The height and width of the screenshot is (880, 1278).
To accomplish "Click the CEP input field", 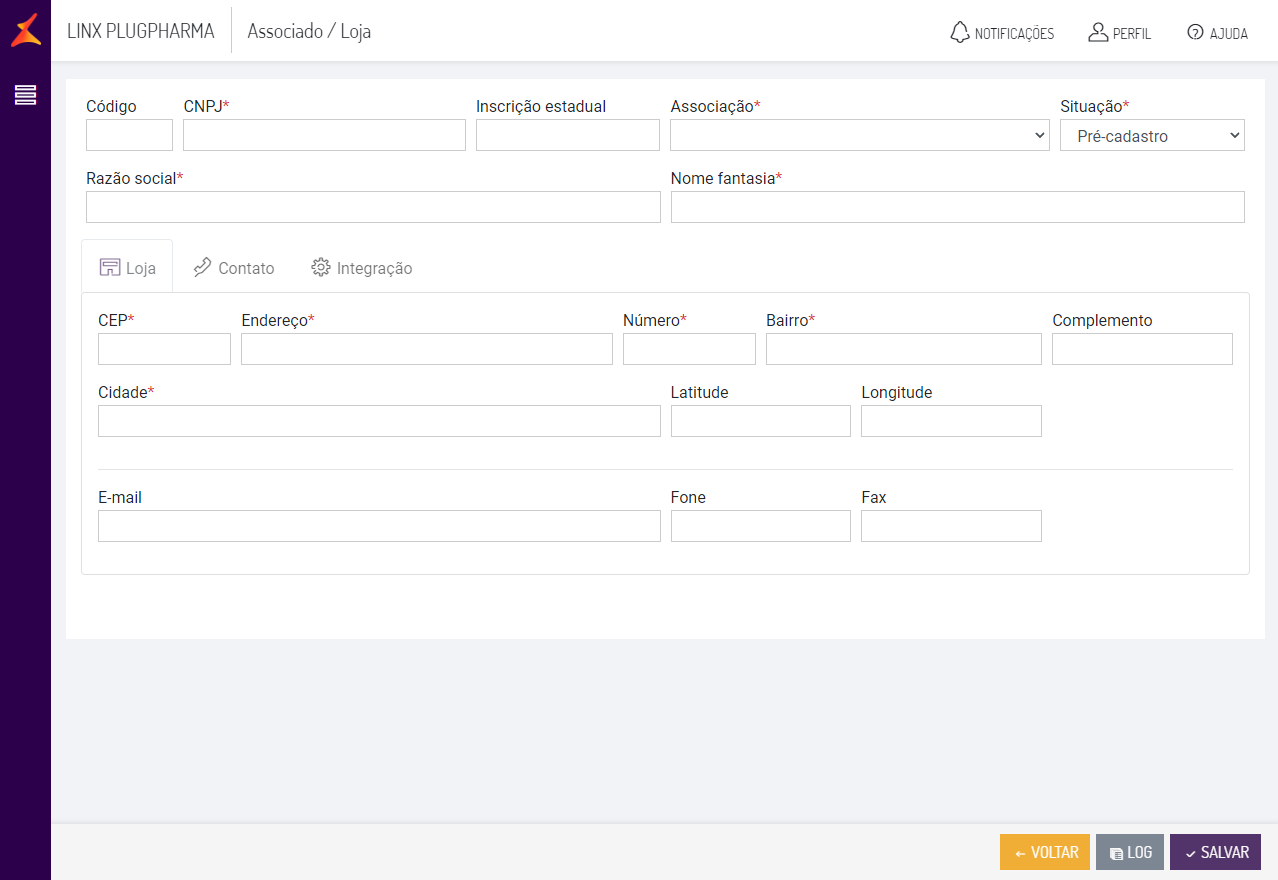I will pos(164,349).
